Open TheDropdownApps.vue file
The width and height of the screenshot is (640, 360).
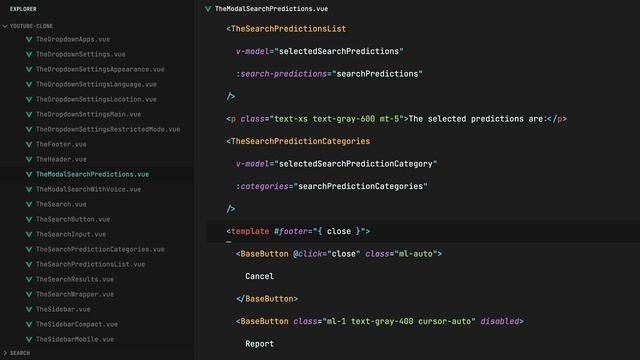pos(73,40)
